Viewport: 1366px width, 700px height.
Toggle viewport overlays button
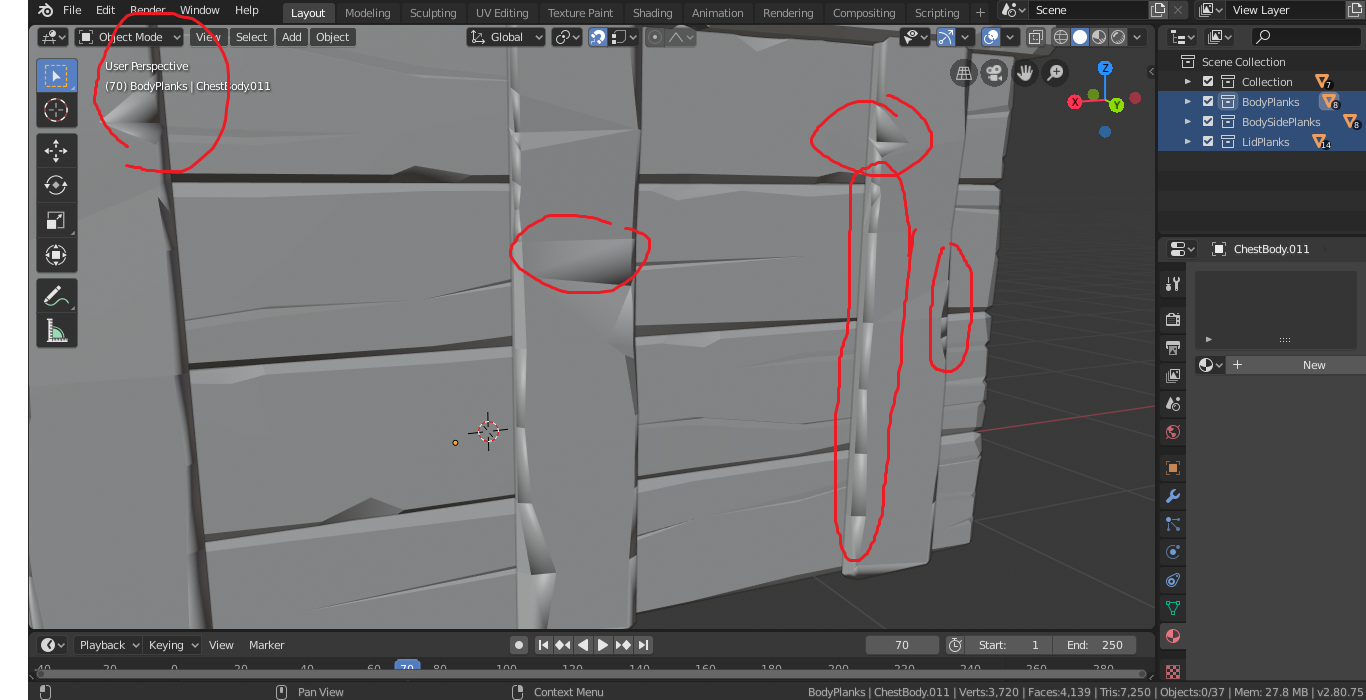click(x=991, y=37)
